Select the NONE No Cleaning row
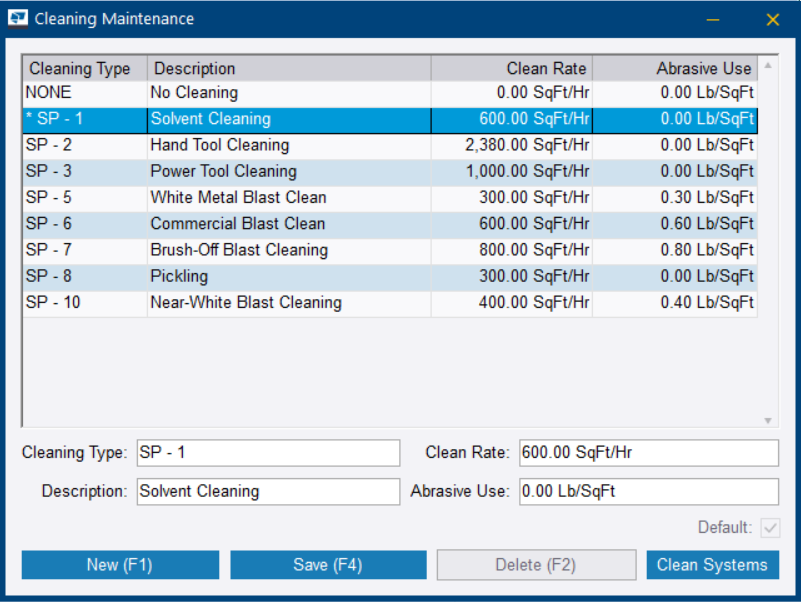801x602 pixels. click(x=194, y=93)
